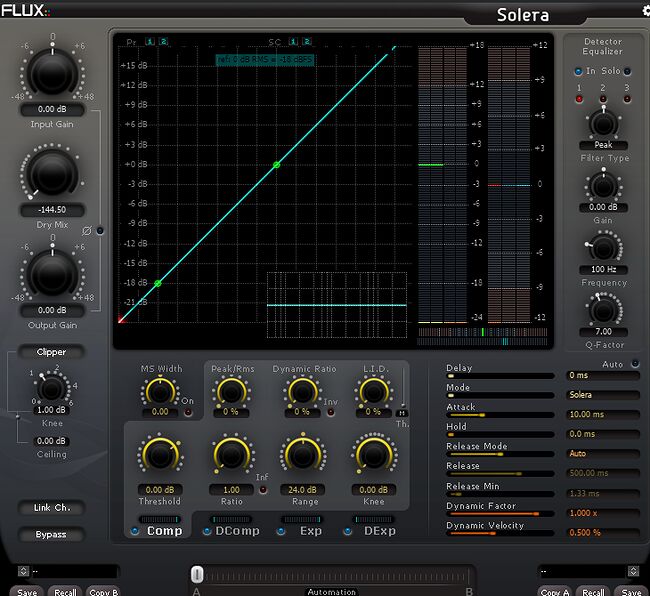Click the Dynamic Factor slider
This screenshot has height=596, width=650.
pos(500,514)
